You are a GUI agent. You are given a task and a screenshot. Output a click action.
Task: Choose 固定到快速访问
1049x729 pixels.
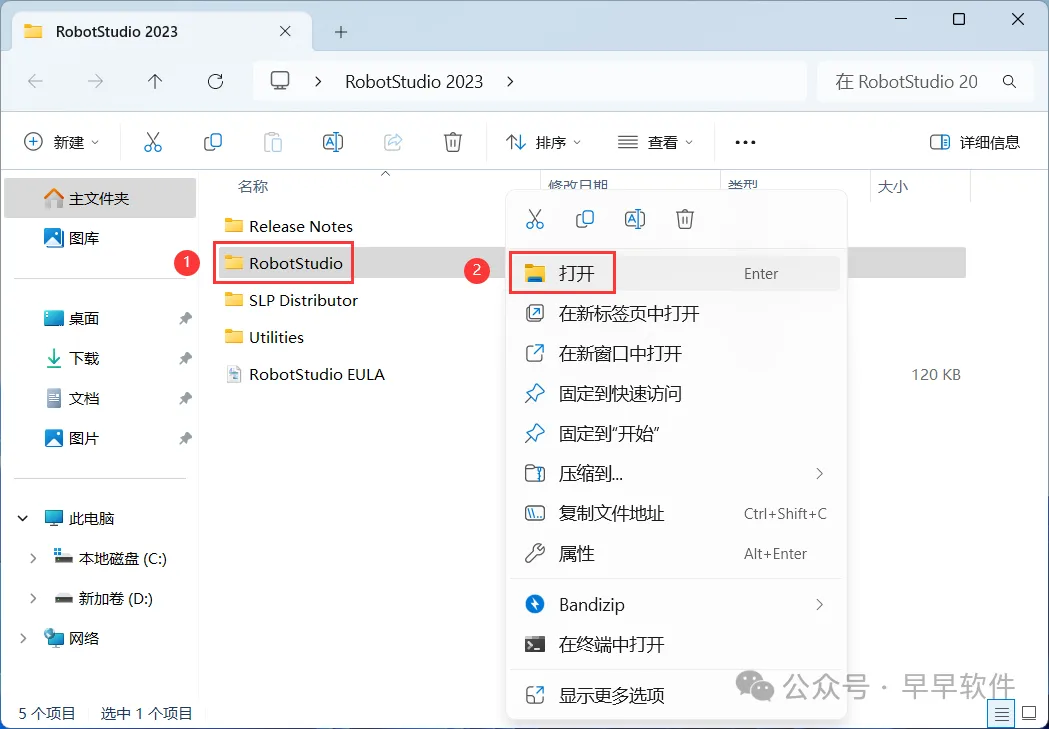click(x=674, y=394)
